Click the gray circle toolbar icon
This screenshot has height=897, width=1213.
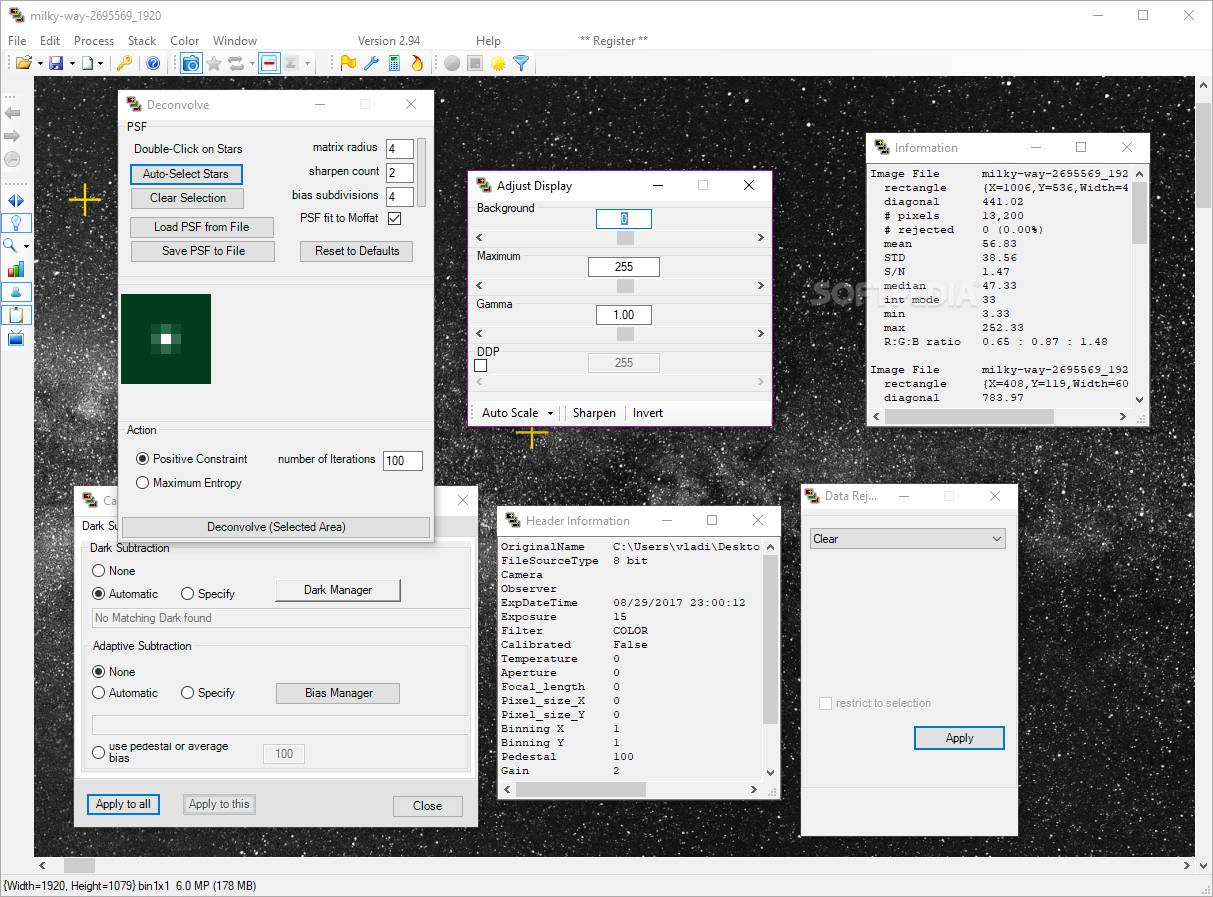(452, 63)
